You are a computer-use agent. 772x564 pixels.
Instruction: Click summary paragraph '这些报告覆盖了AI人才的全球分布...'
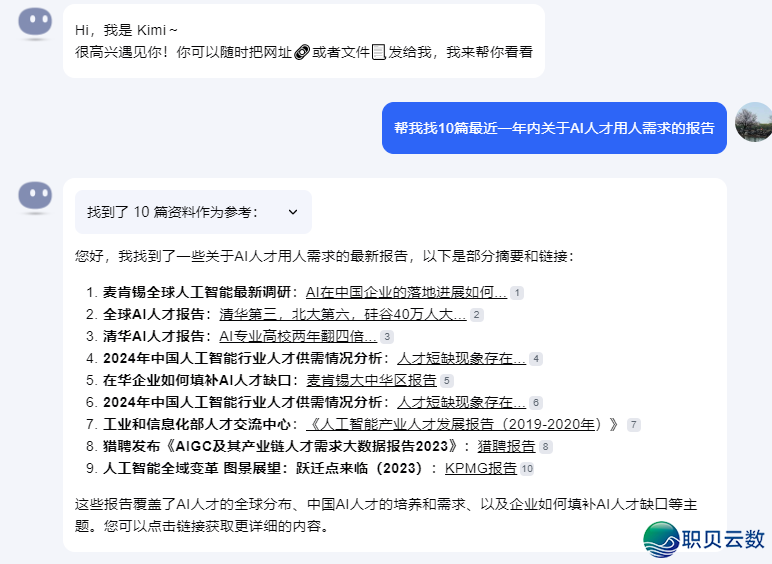click(x=386, y=515)
